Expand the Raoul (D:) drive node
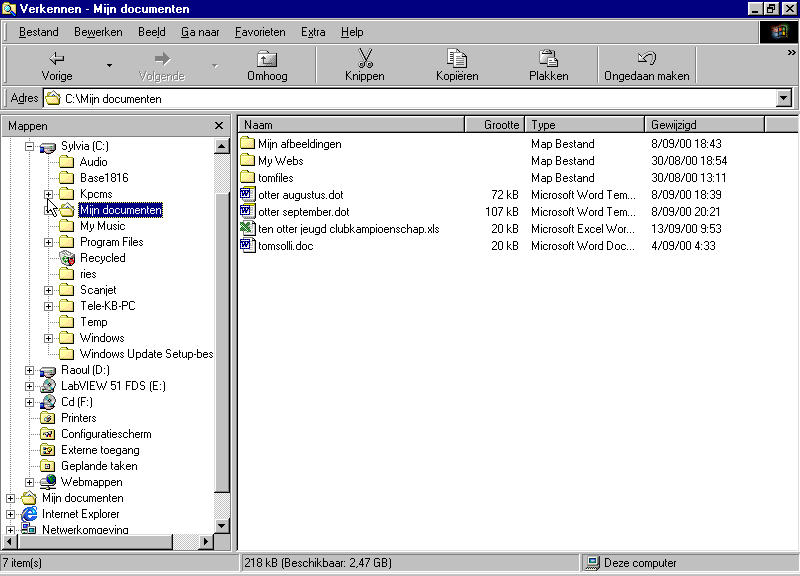 29,370
